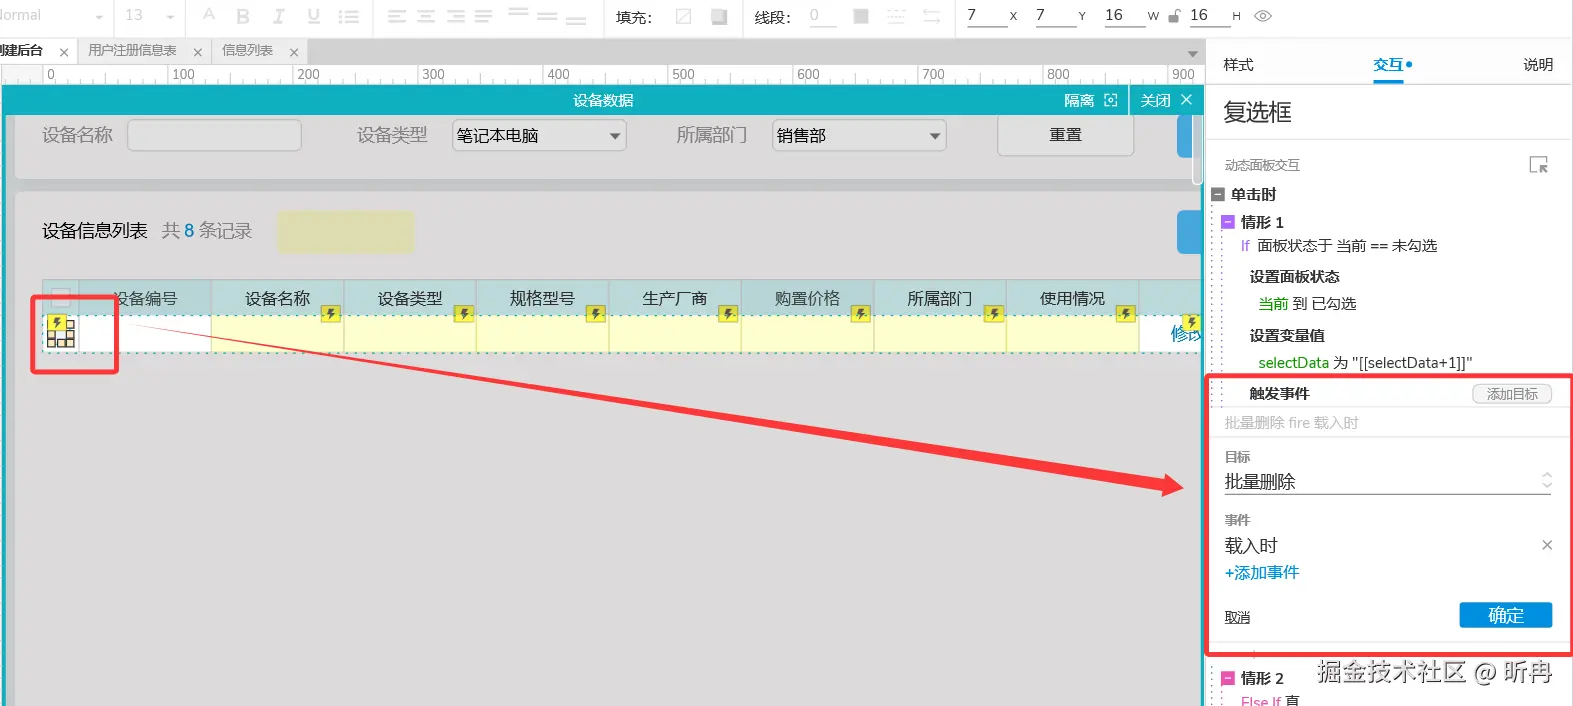
Task: Open the page tabs overflow dropdown
Action: coord(1192,53)
